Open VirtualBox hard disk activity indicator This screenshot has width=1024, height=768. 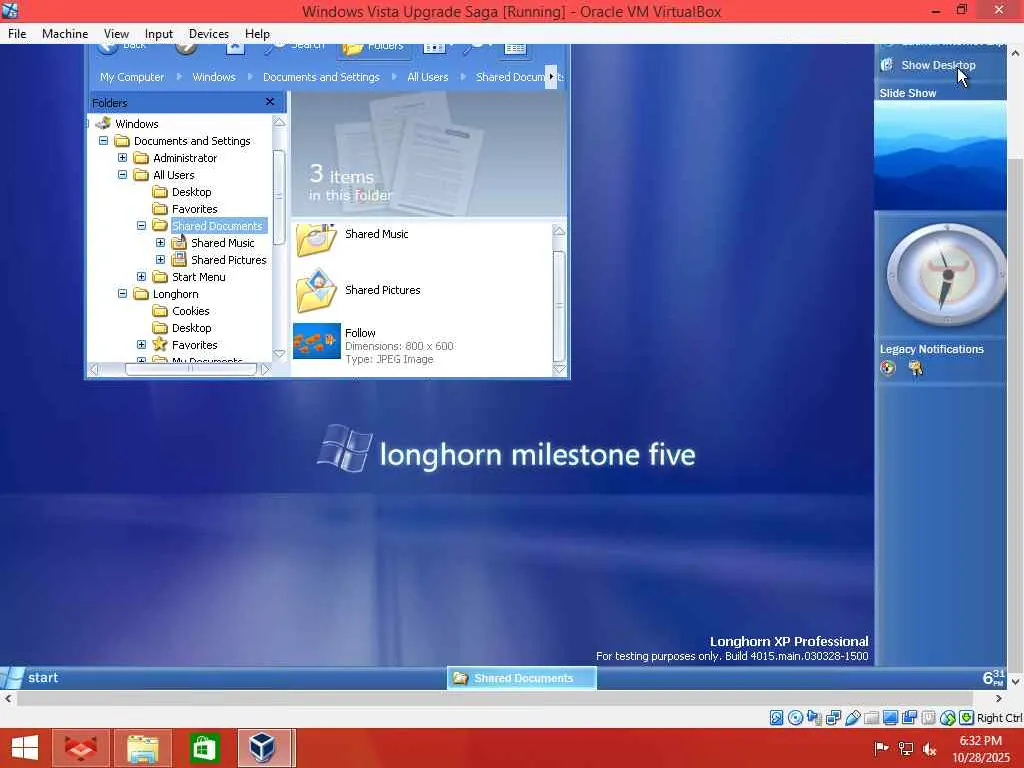click(776, 718)
